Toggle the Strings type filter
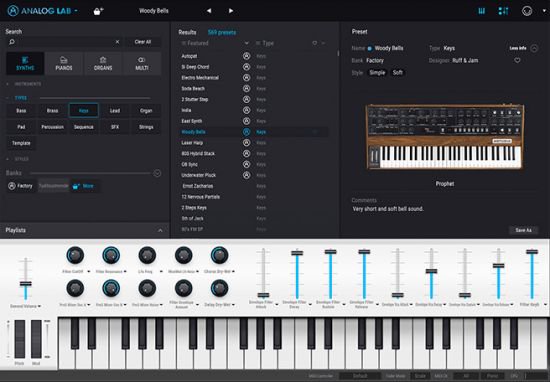Screen dimensions: 550x382 click(146, 127)
